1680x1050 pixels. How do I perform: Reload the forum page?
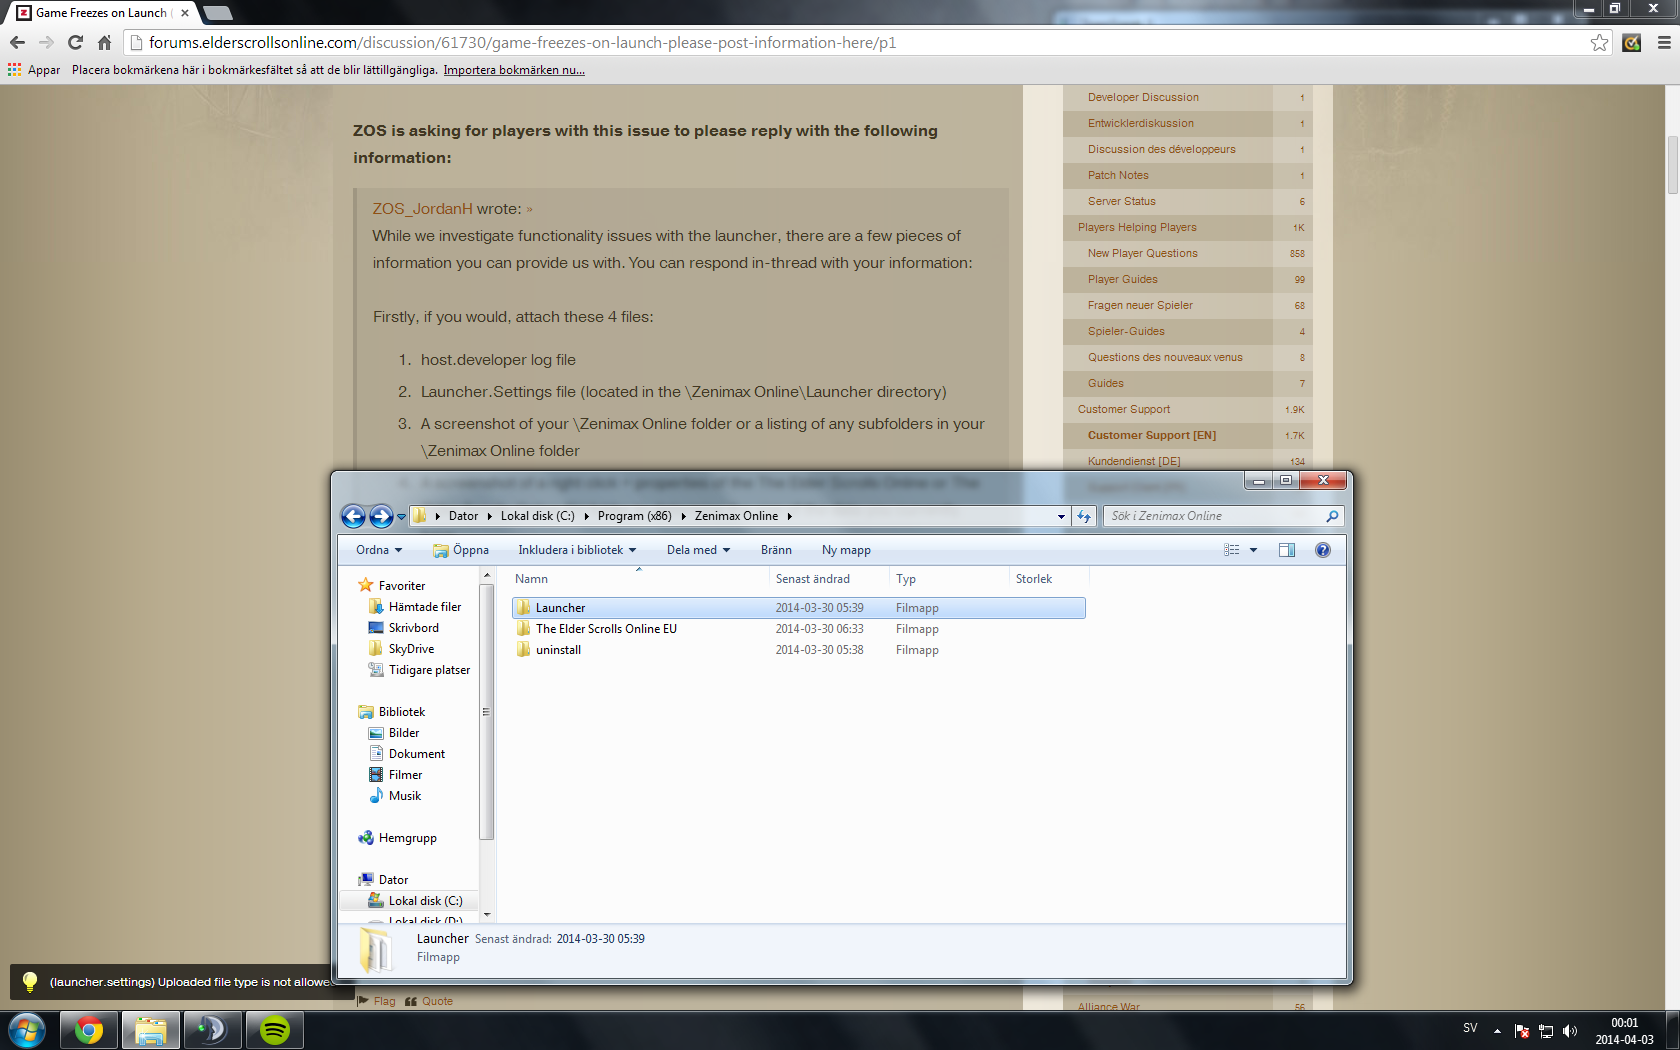[x=75, y=43]
